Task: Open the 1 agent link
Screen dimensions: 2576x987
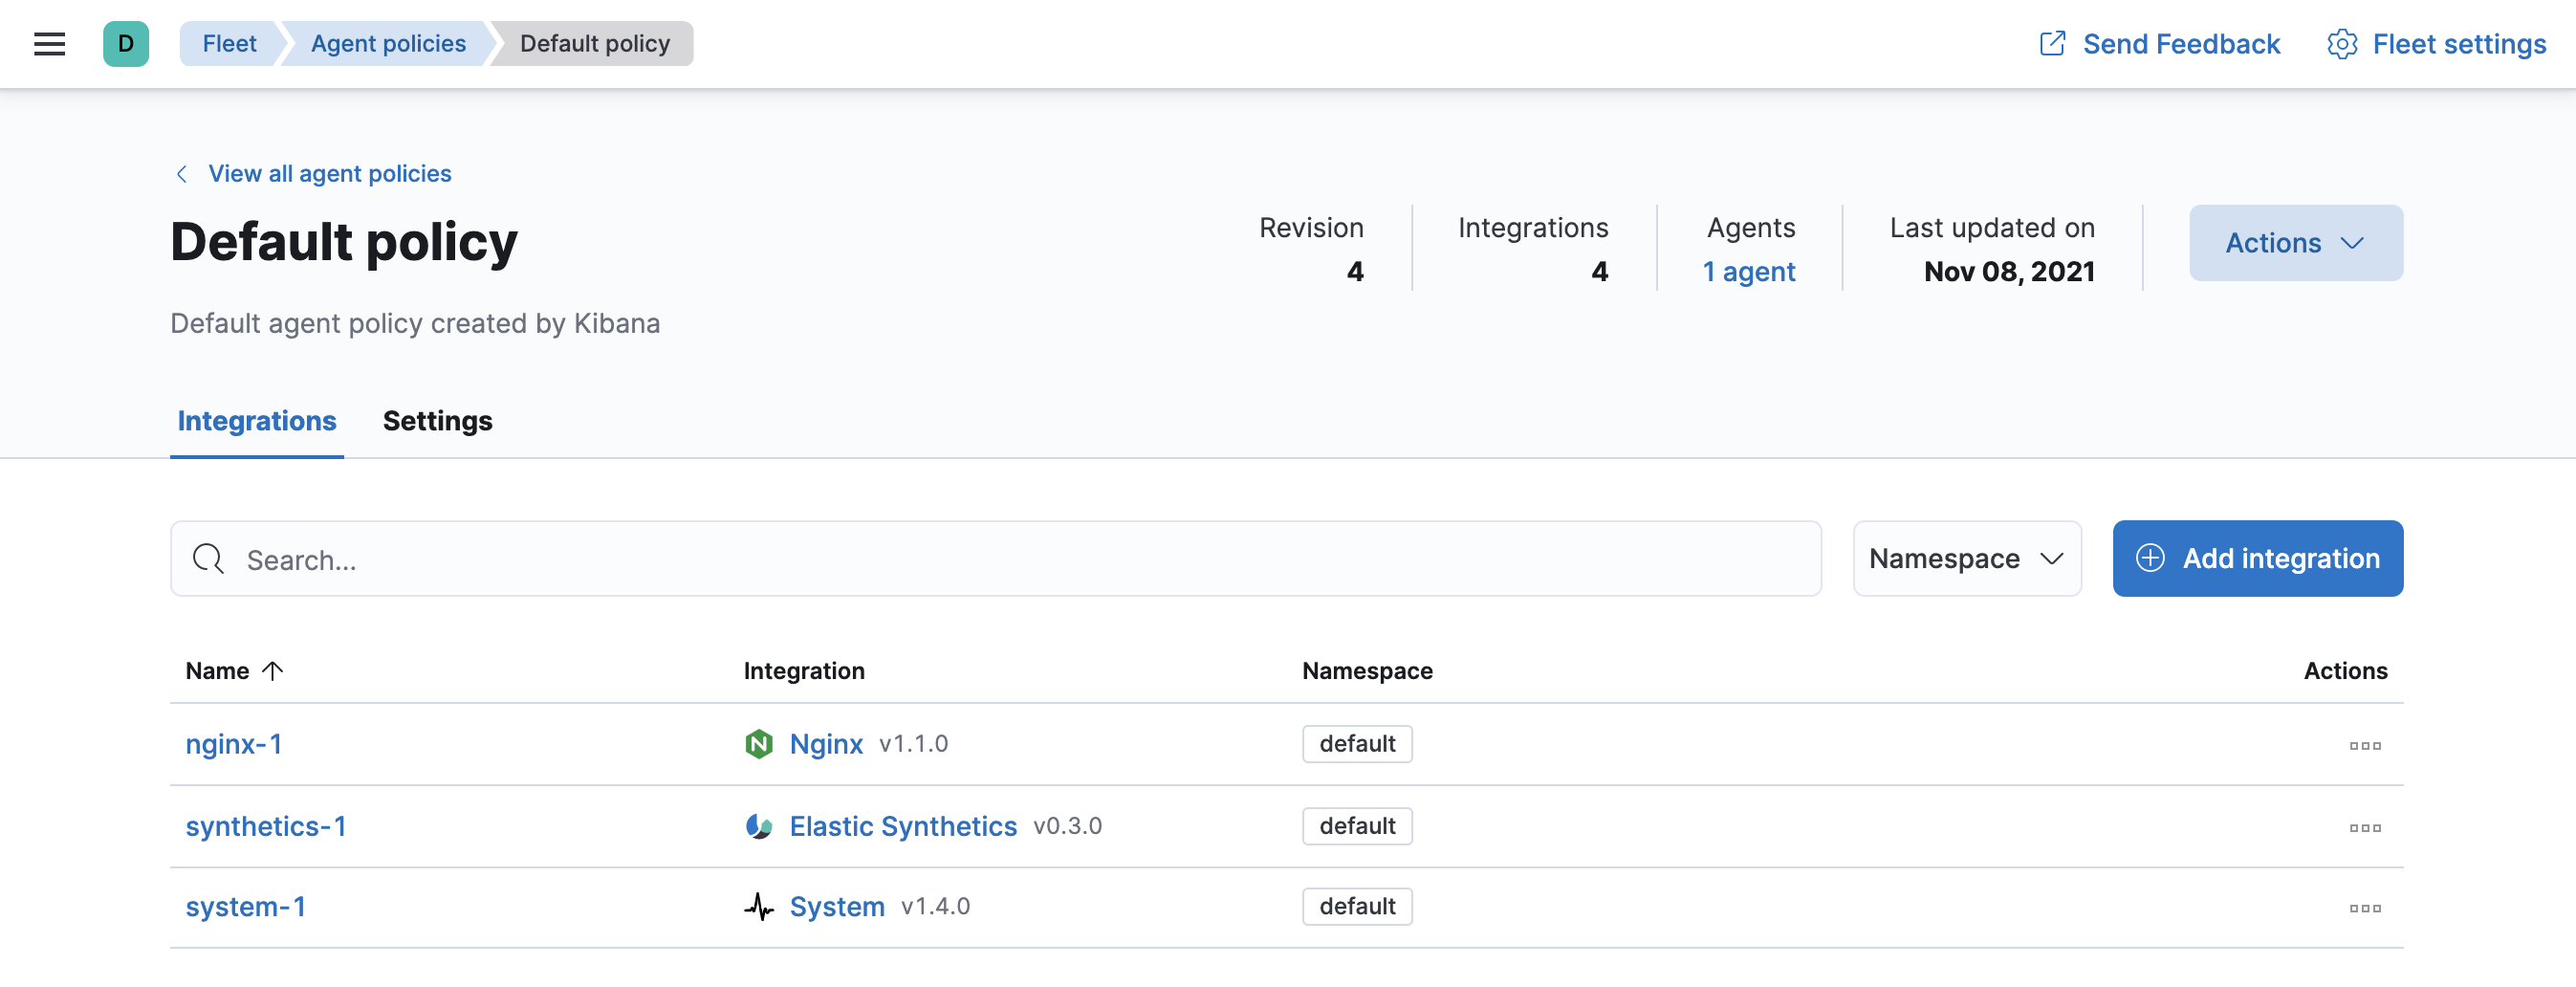Action: click(1748, 270)
